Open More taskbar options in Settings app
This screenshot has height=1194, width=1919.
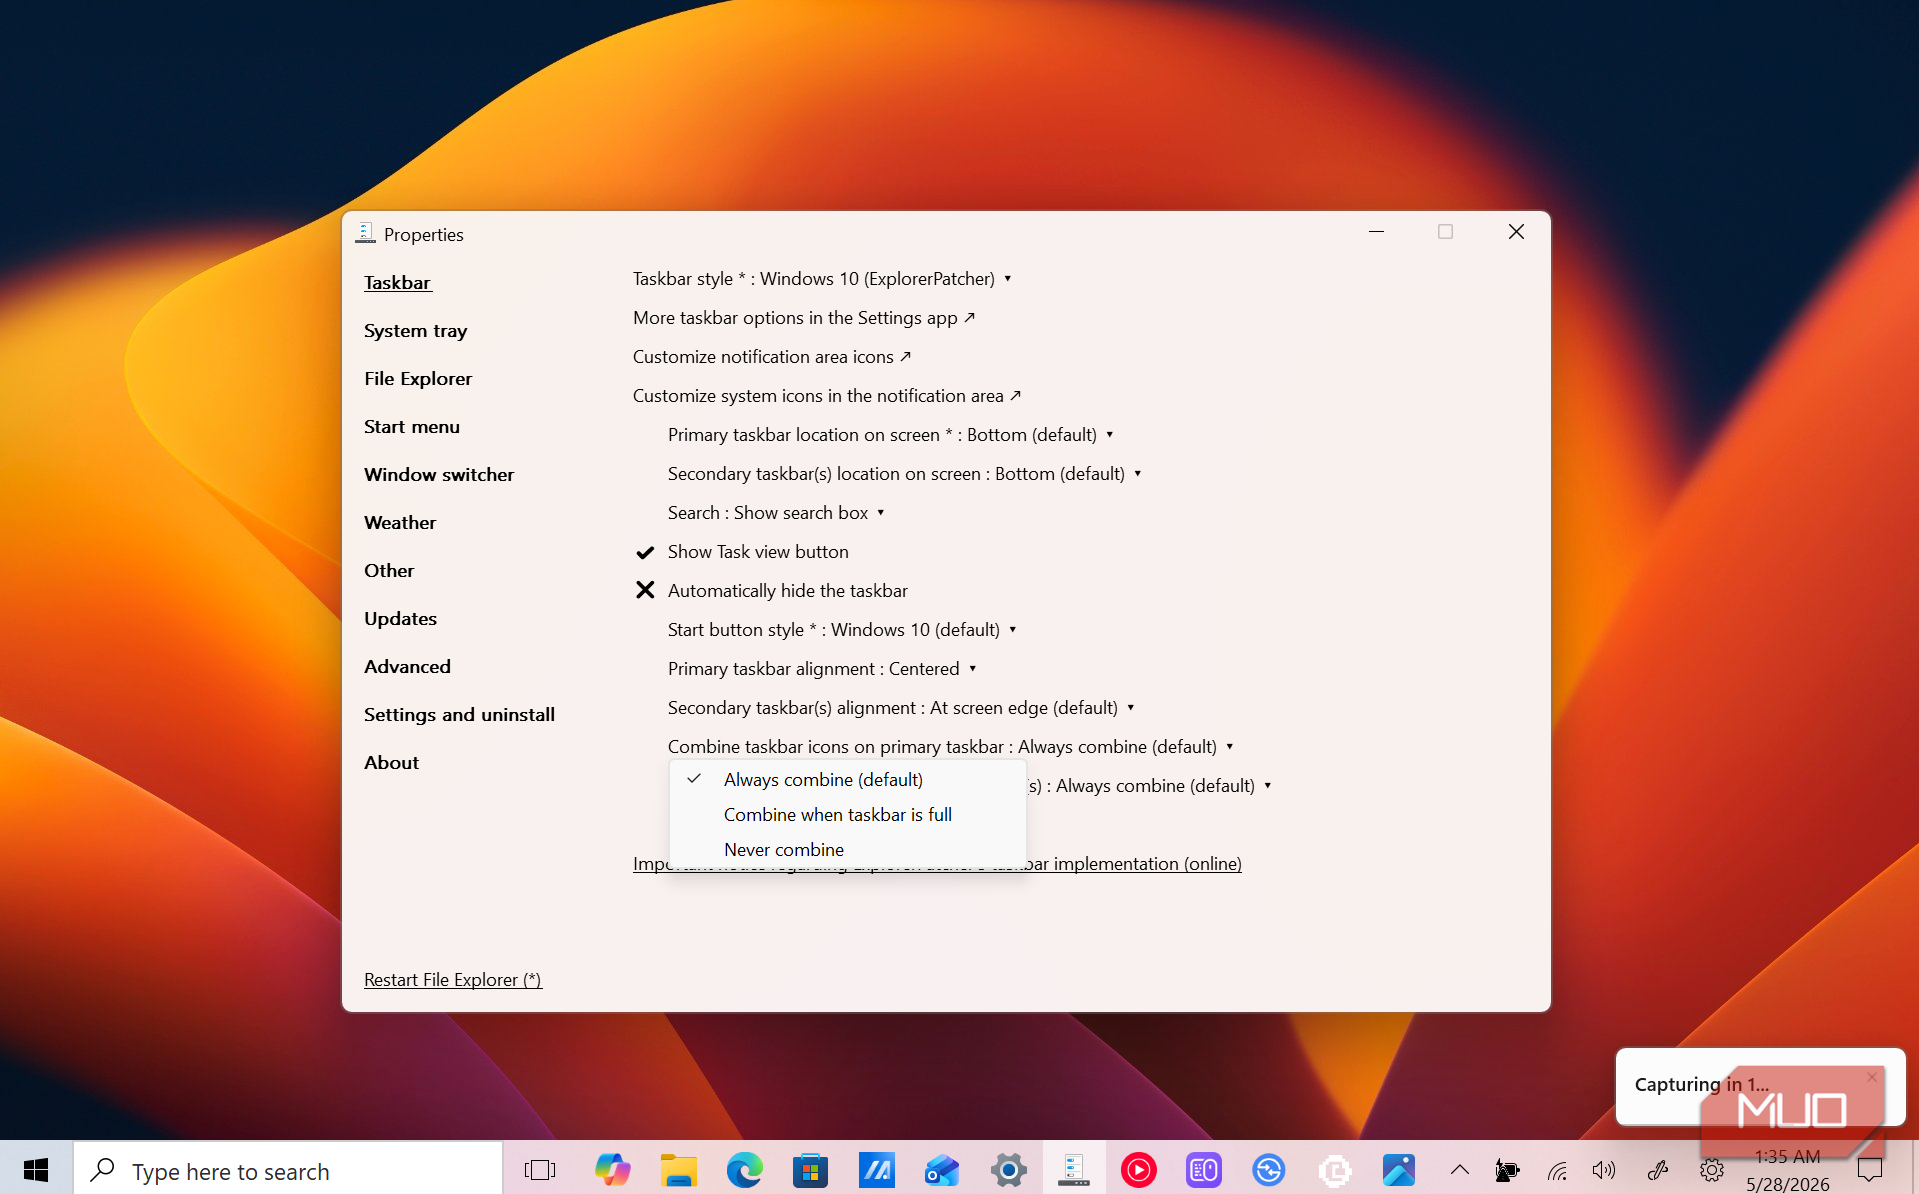point(804,318)
